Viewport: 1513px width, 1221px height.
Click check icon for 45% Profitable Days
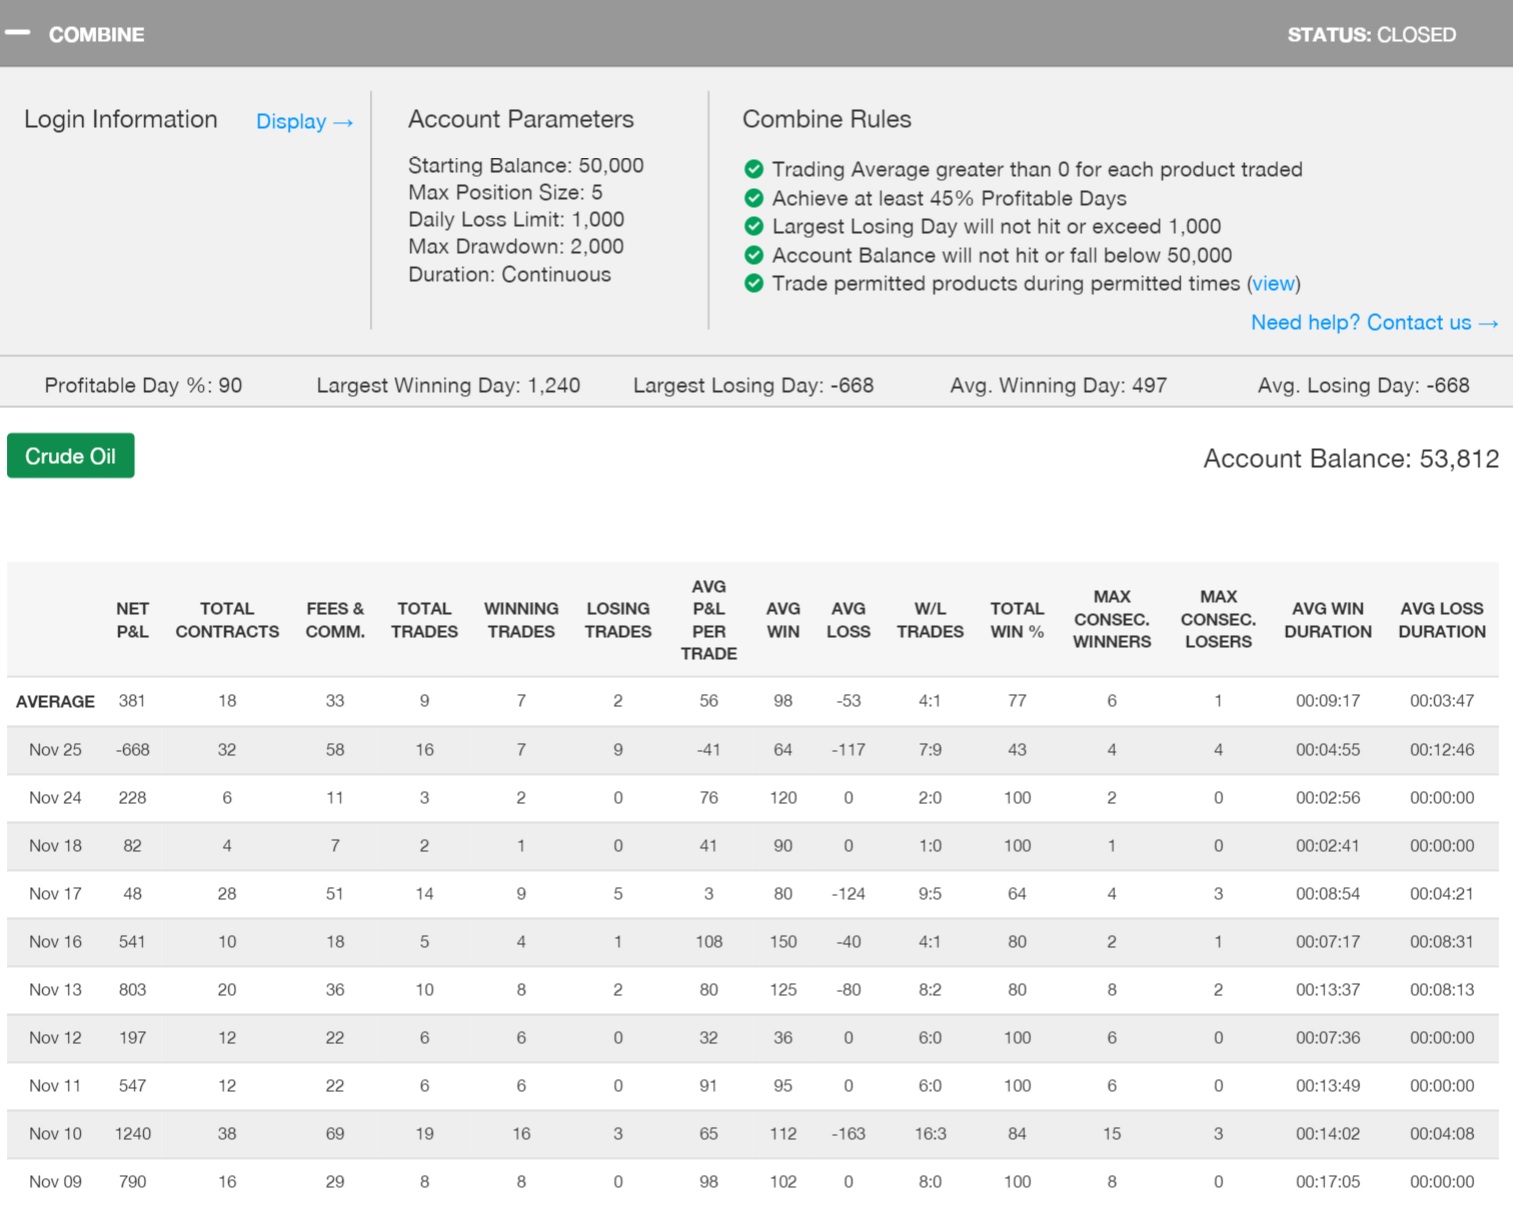coord(754,198)
